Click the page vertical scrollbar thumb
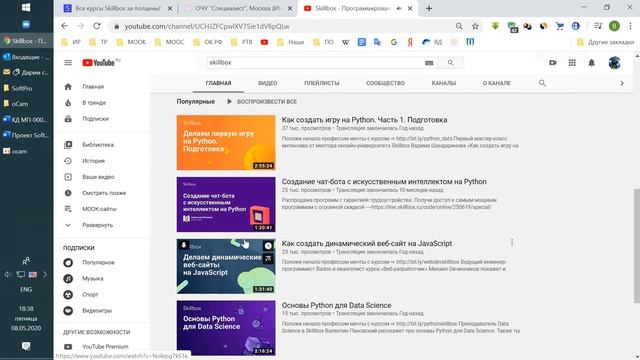 pyautogui.click(x=636, y=246)
